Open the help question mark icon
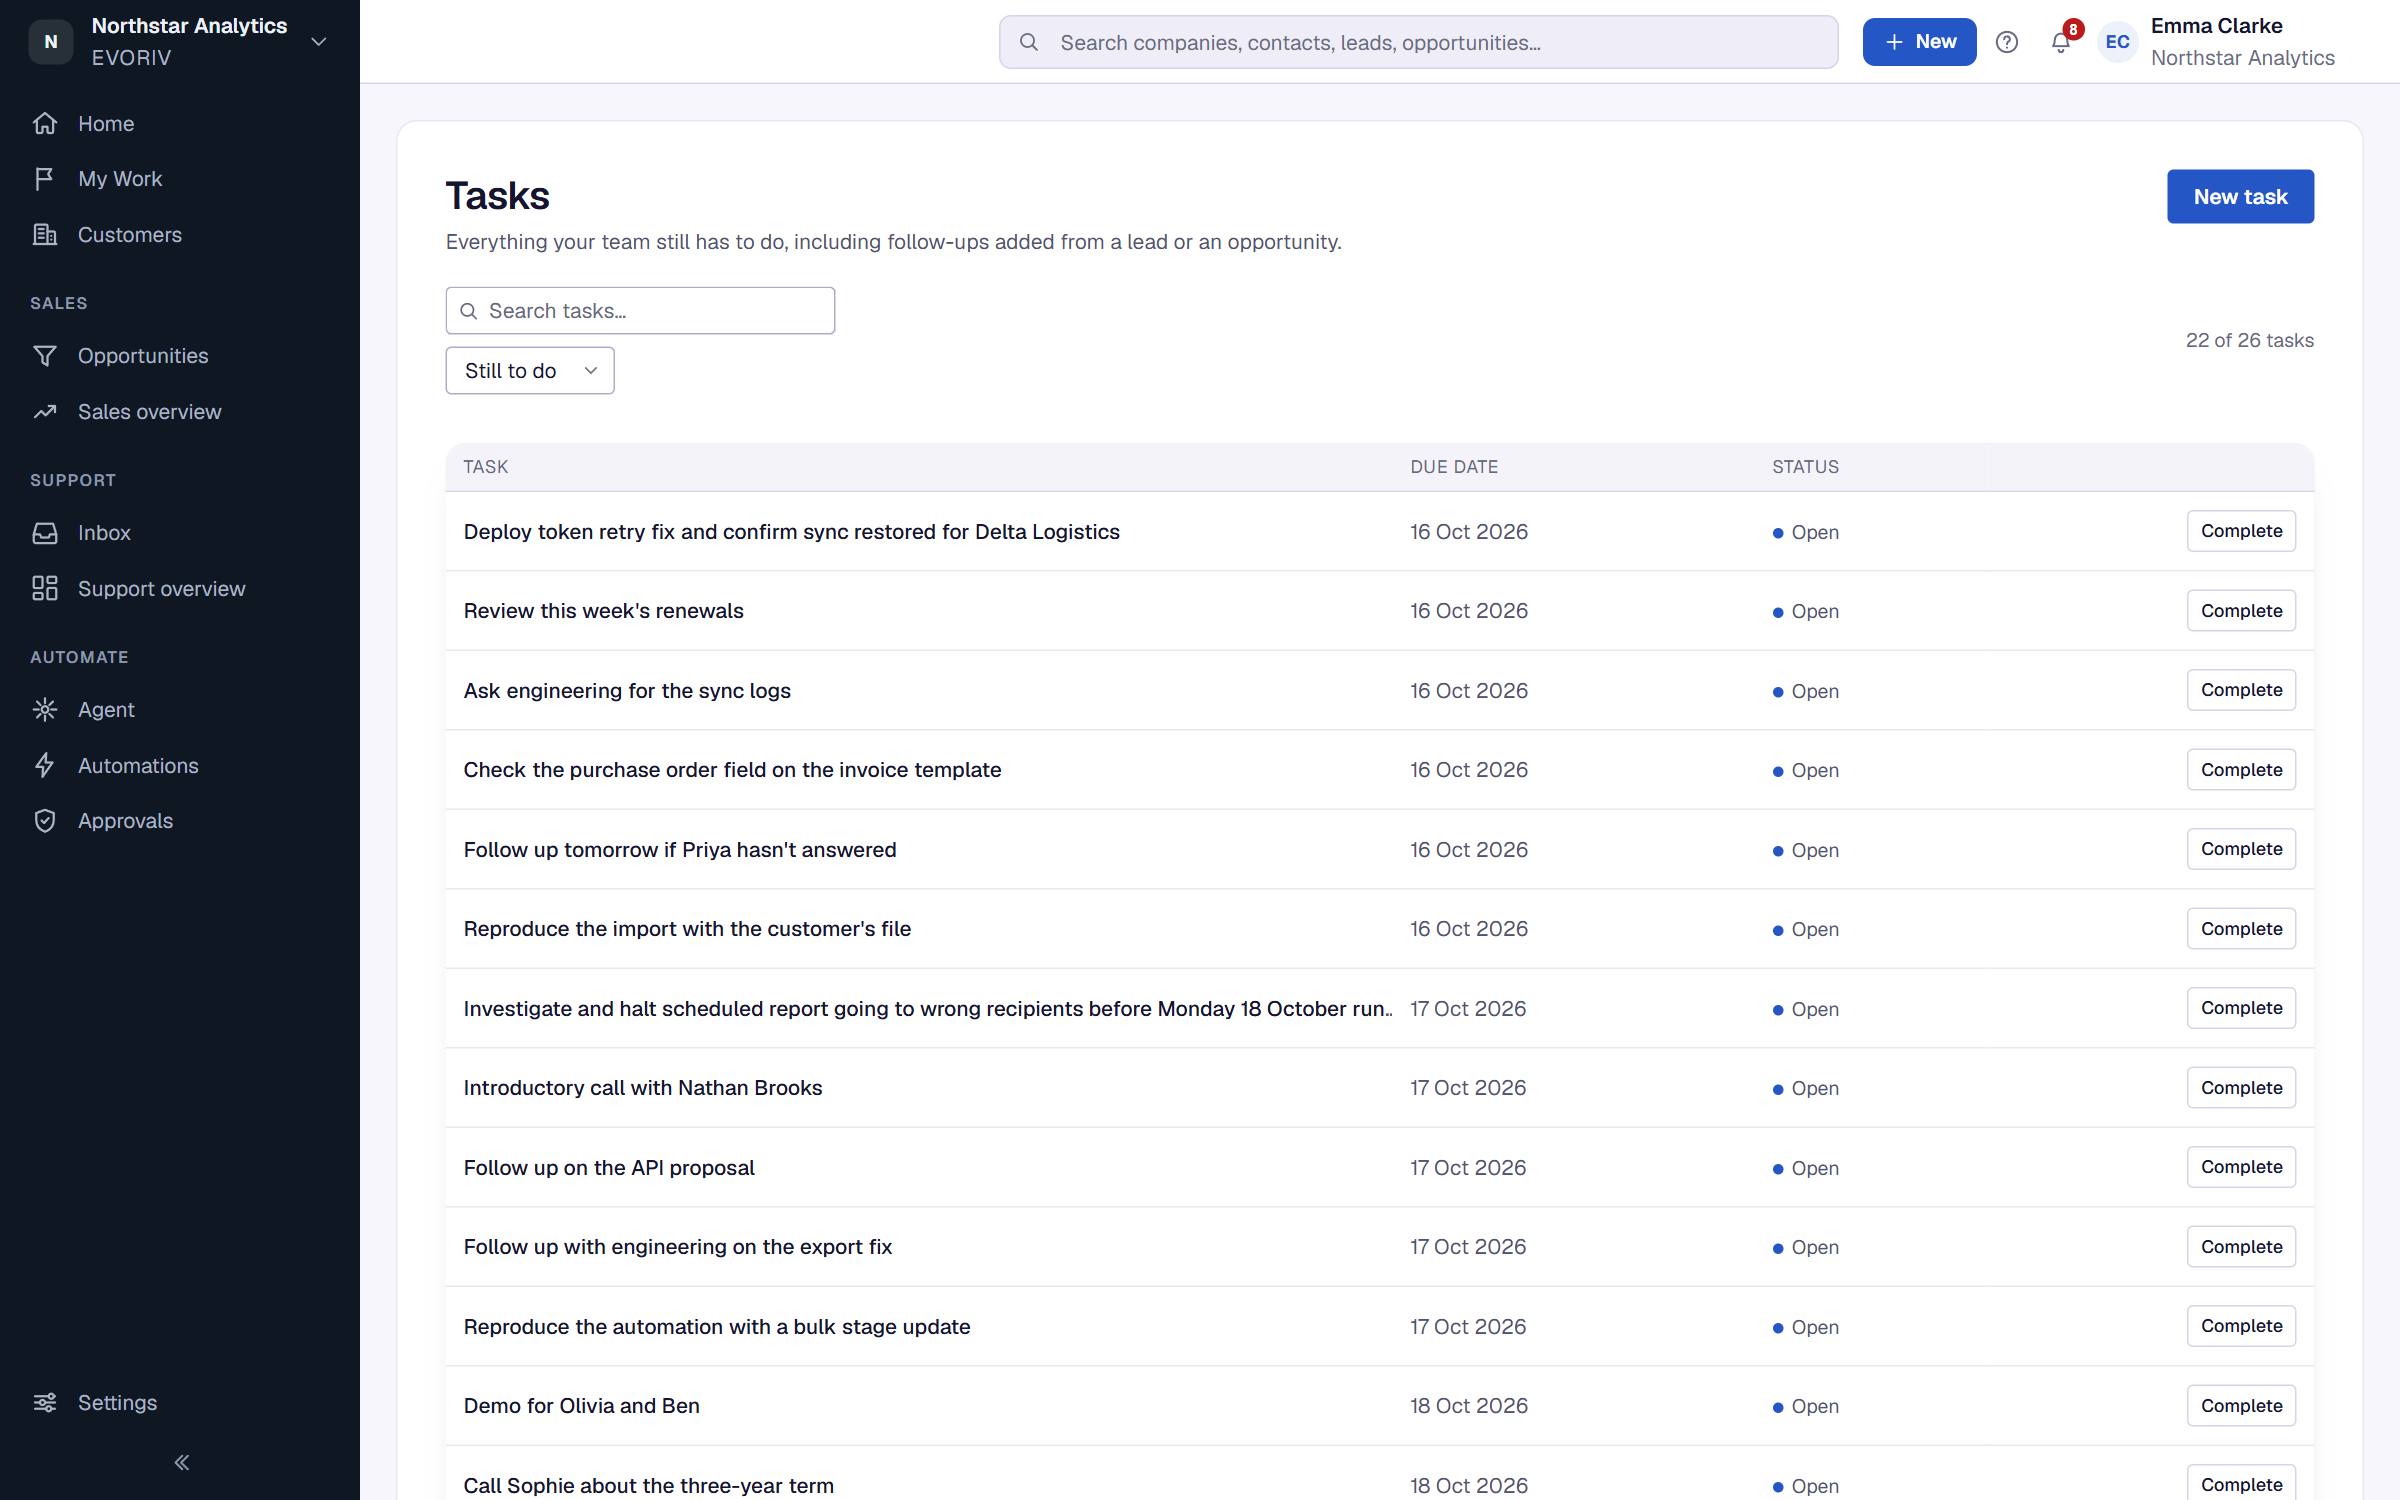The image size is (2400, 1500). [x=2007, y=42]
